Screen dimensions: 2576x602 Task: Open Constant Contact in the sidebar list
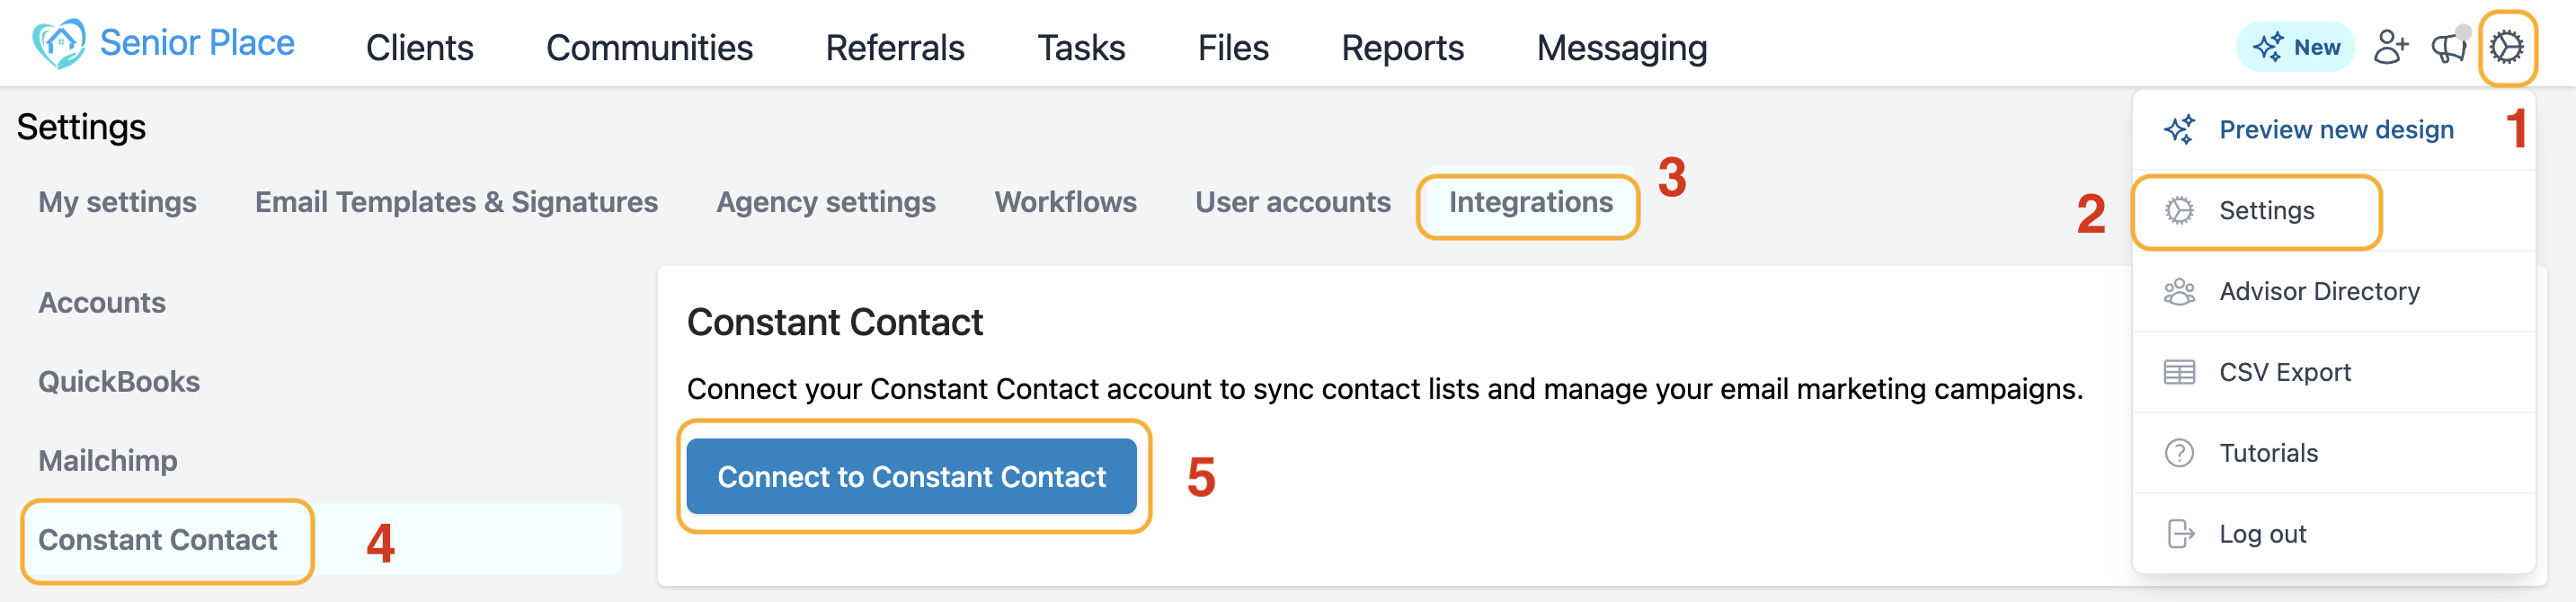point(158,540)
